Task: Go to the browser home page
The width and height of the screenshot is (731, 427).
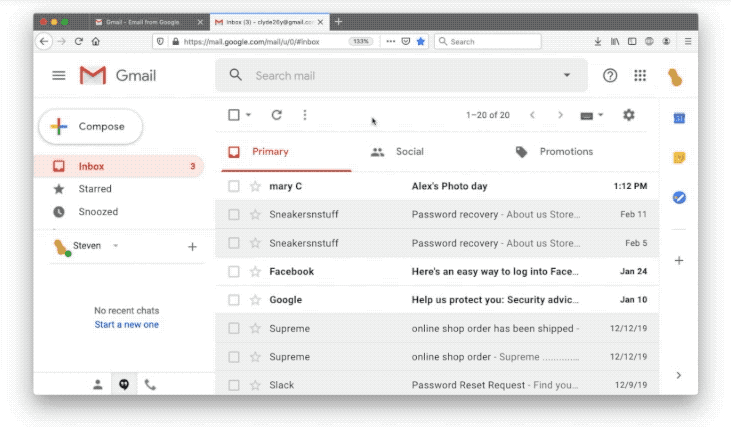Action: tap(96, 41)
